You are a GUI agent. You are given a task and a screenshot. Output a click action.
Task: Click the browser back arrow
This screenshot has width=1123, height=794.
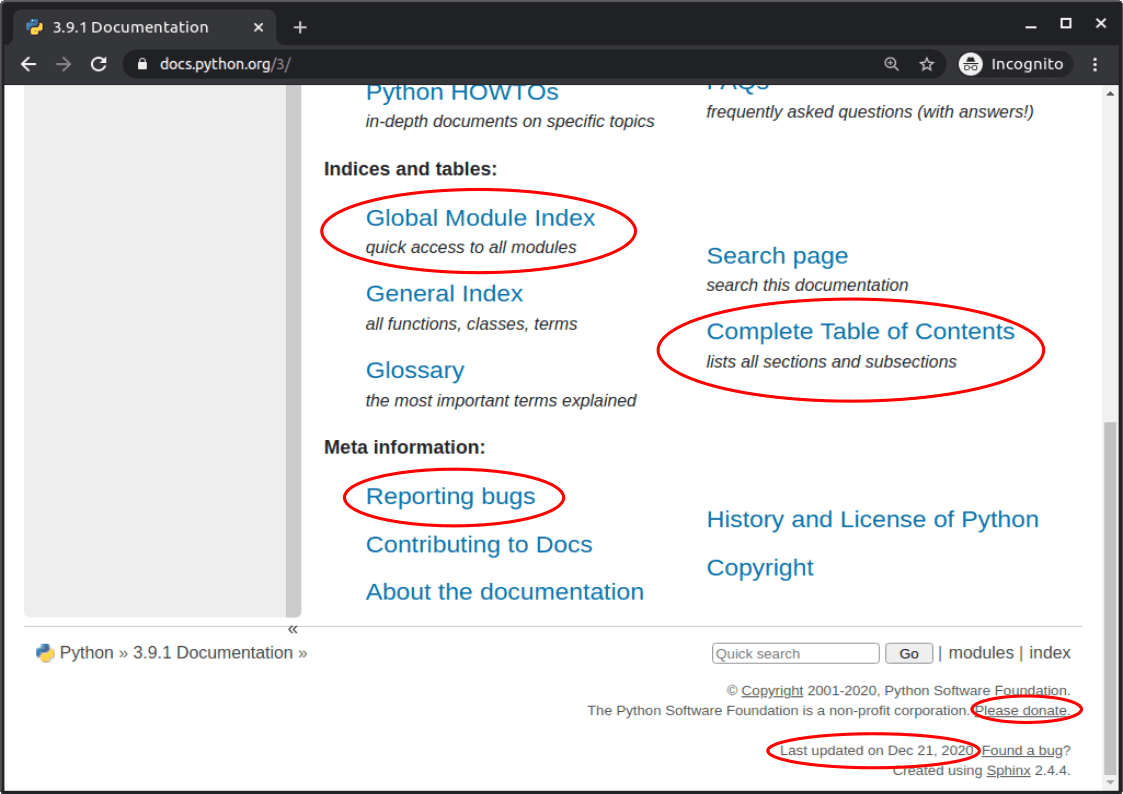coord(28,63)
